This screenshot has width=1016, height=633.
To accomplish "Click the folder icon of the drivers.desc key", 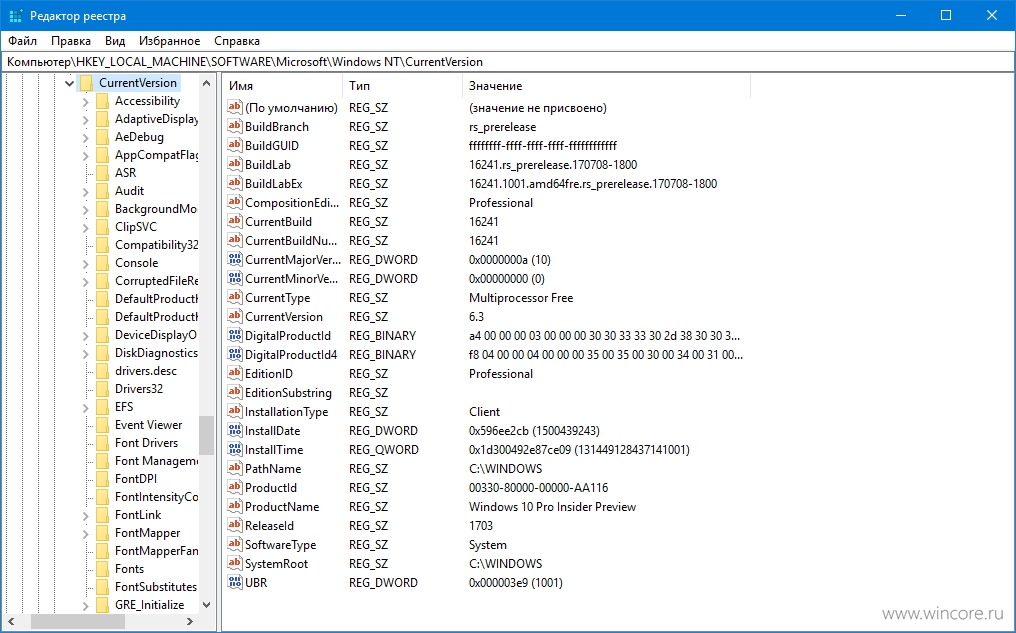I will click(x=102, y=371).
